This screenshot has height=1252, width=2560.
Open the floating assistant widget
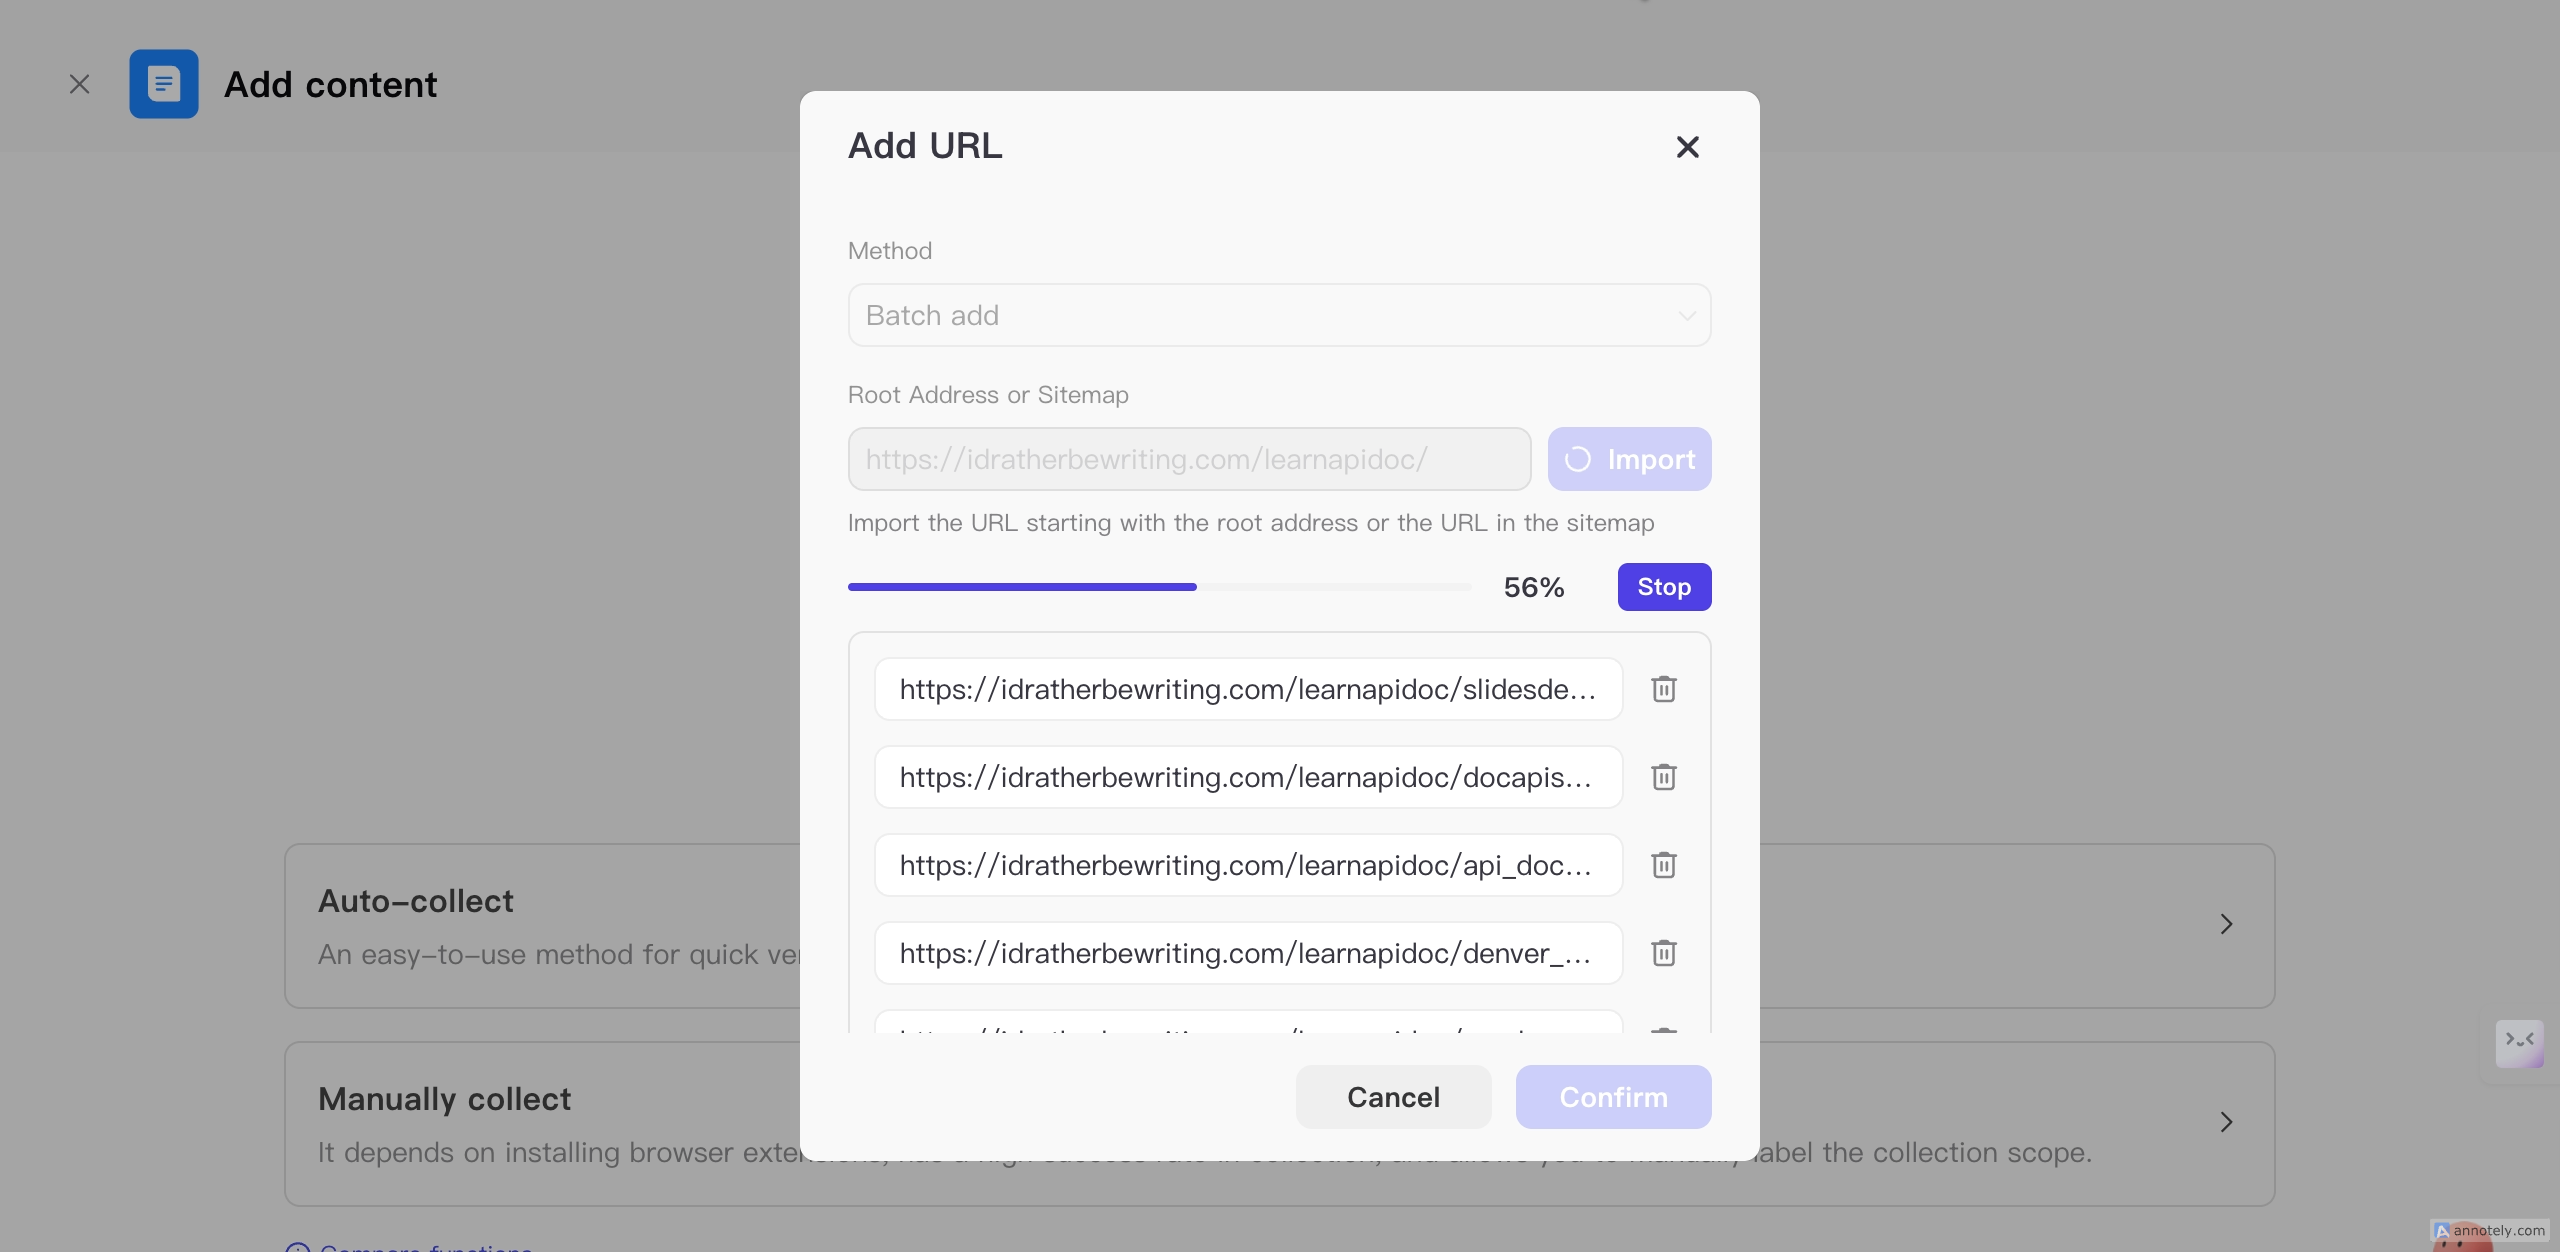[x=2518, y=1042]
